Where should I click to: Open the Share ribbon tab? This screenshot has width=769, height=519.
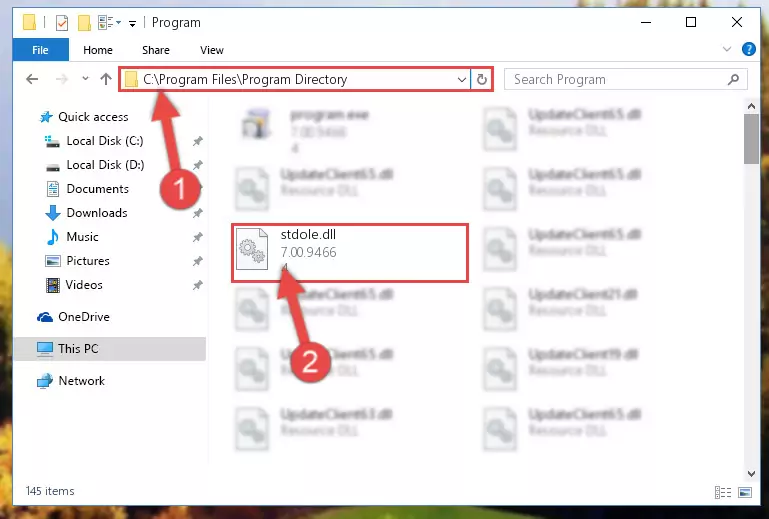point(155,50)
